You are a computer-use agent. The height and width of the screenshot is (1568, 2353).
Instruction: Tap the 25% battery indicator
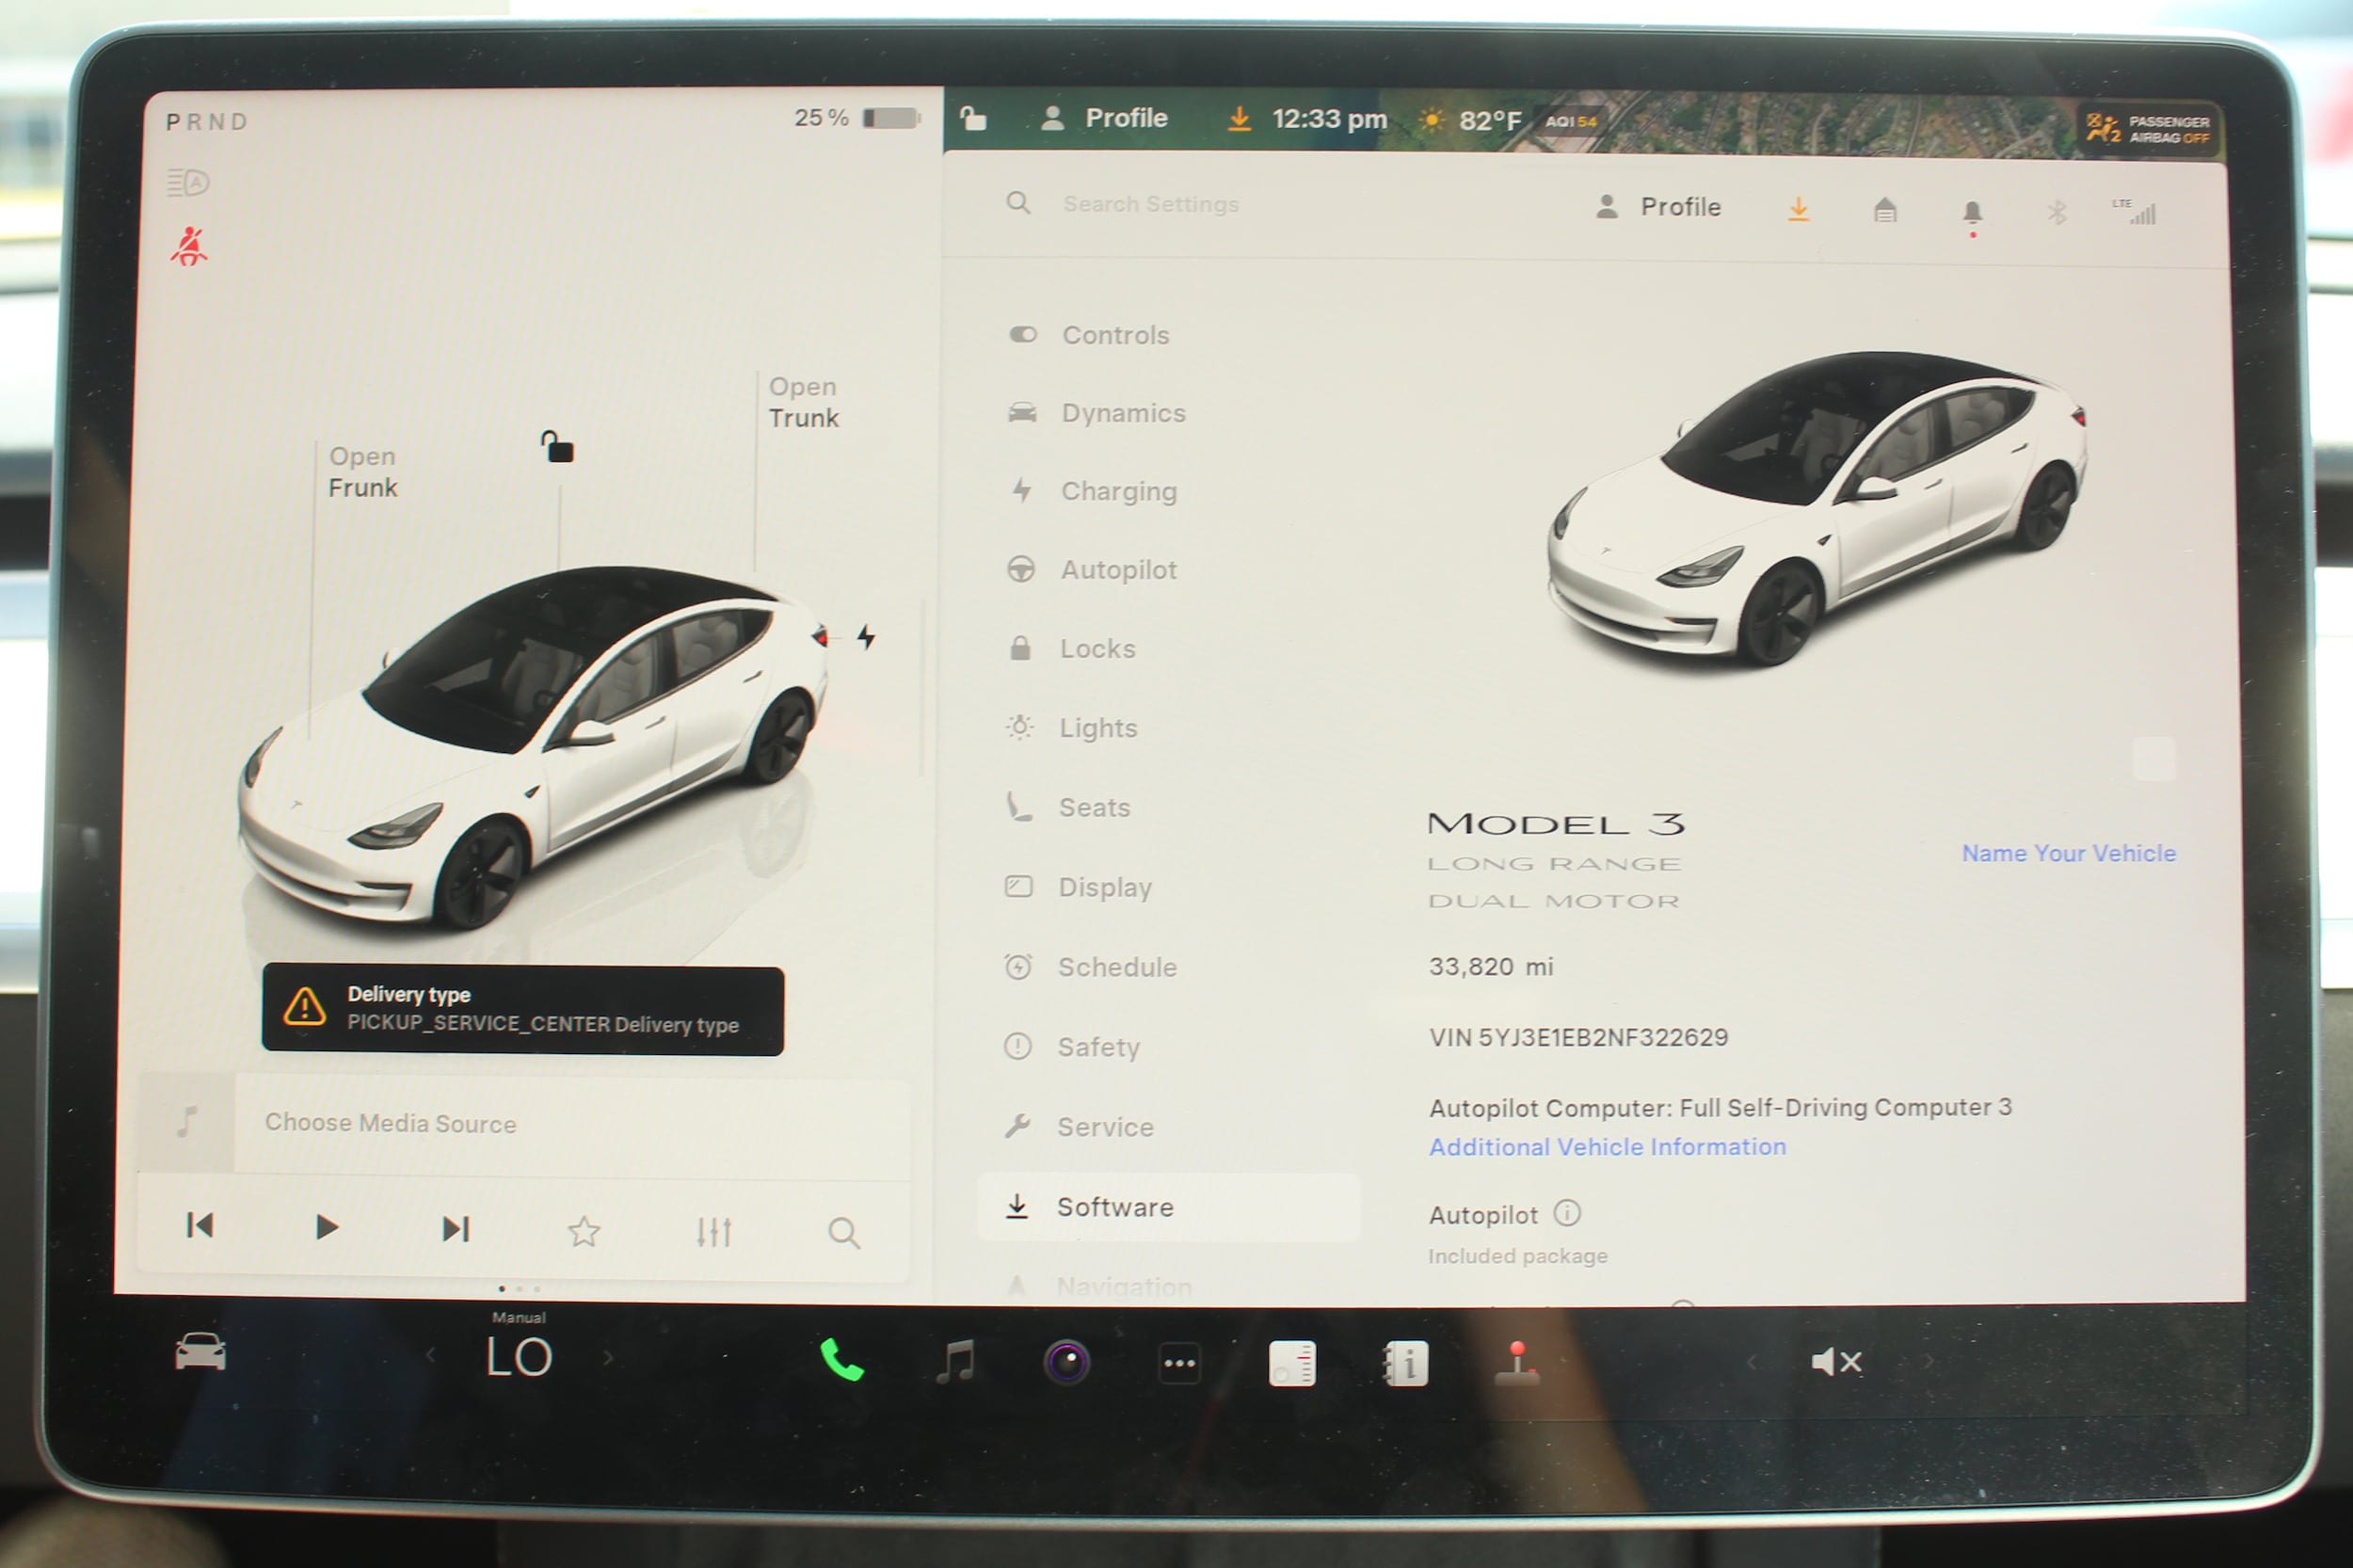857,118
